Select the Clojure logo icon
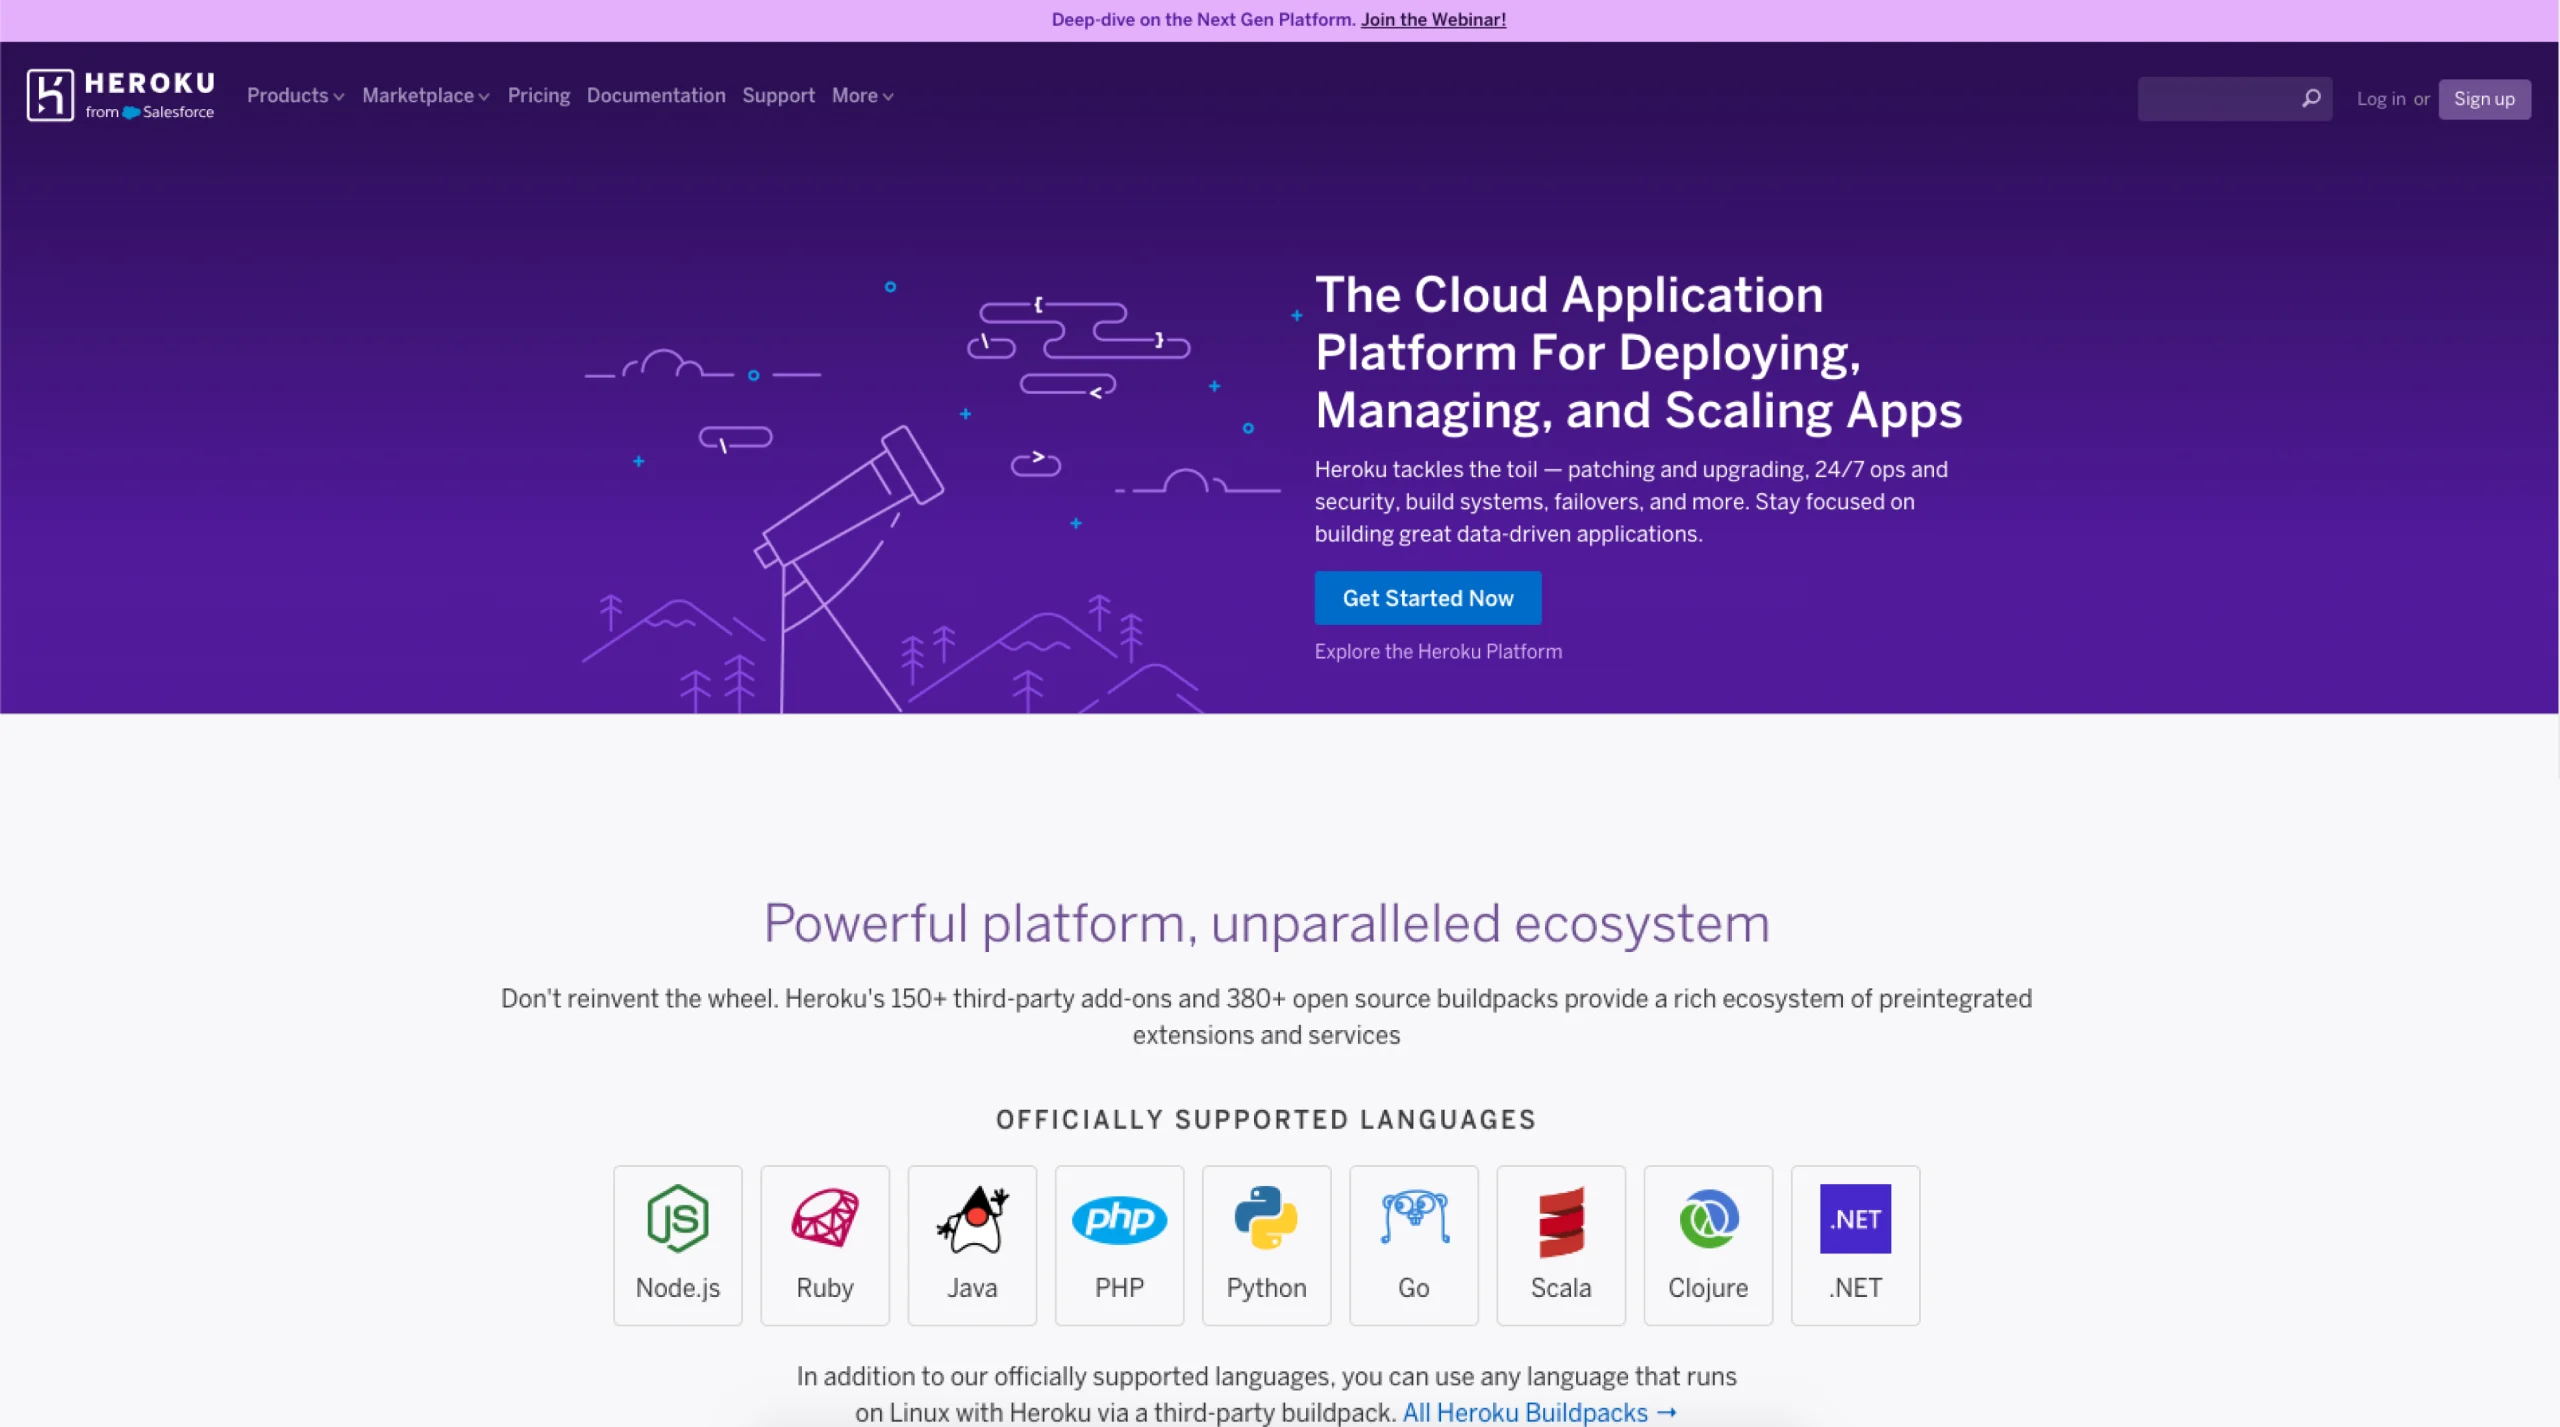 [1708, 1218]
